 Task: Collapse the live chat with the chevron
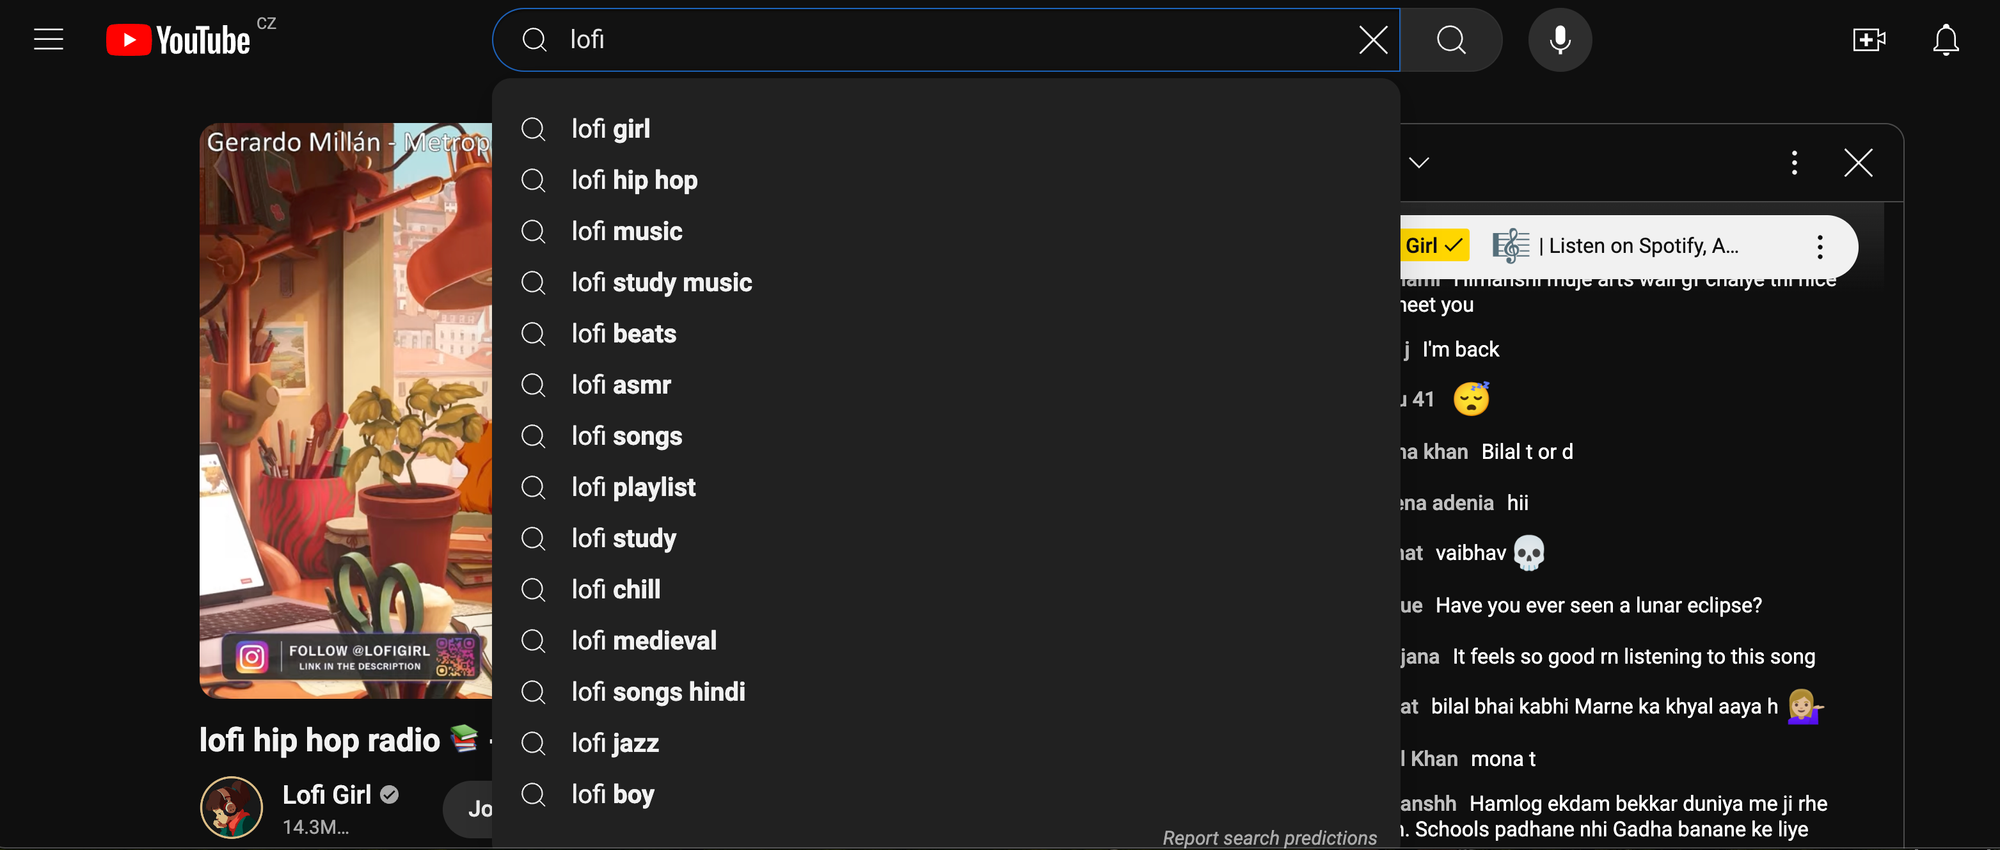(x=1419, y=162)
